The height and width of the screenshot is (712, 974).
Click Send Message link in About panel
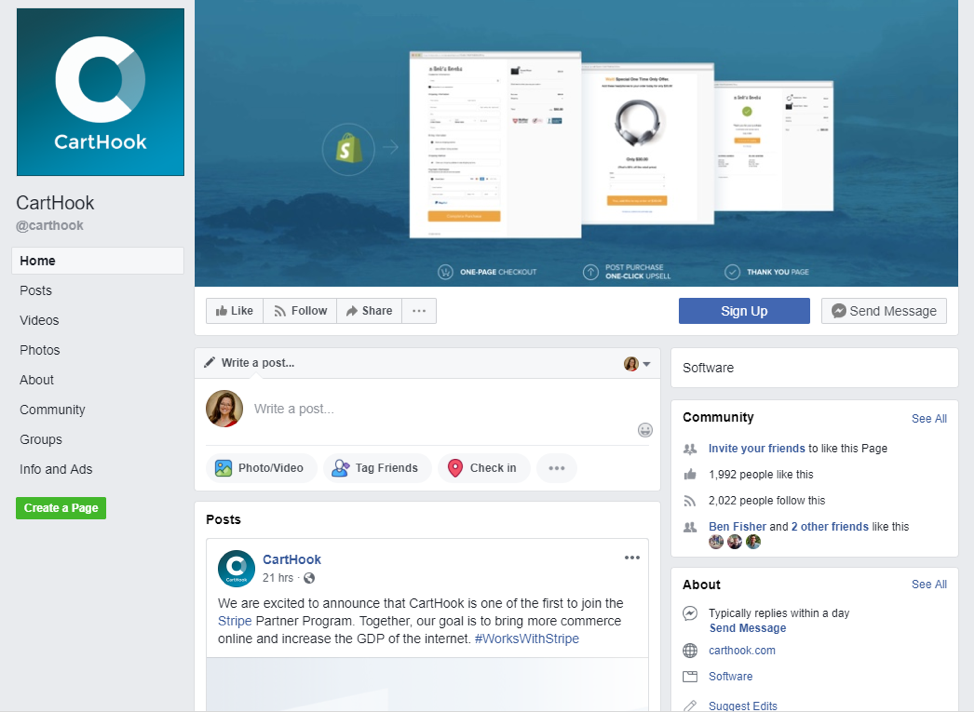point(748,628)
